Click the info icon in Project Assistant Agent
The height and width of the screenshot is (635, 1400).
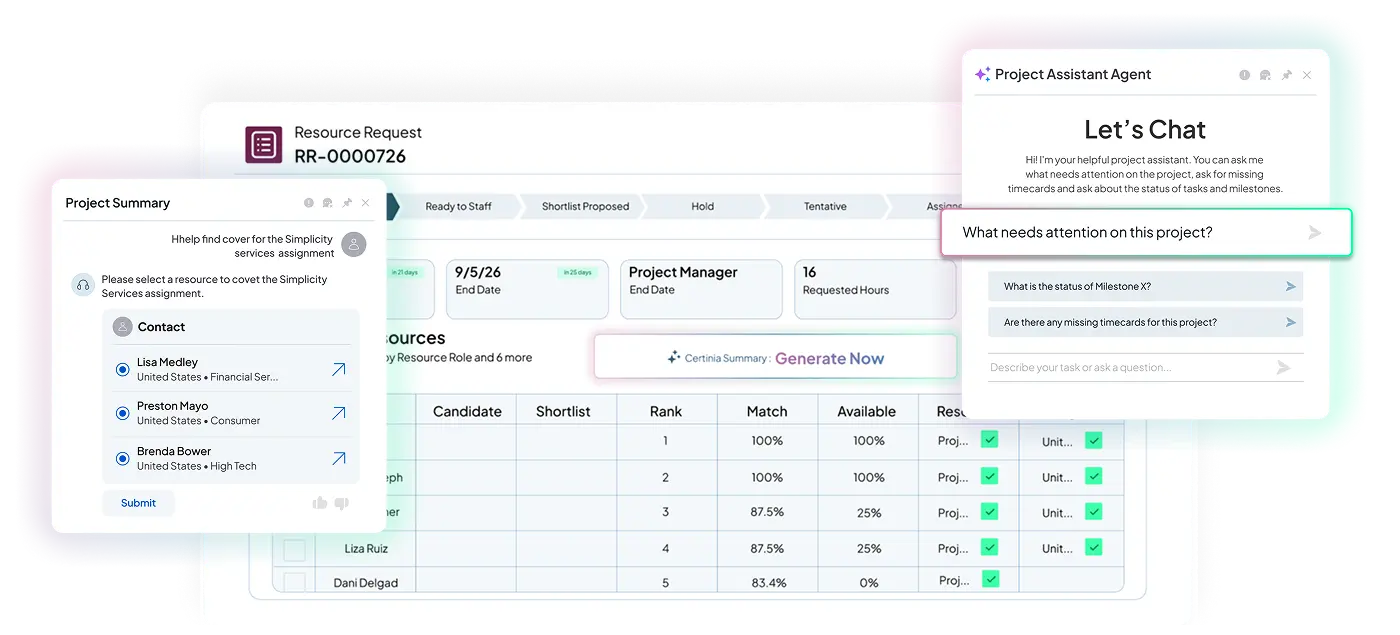(x=1244, y=75)
